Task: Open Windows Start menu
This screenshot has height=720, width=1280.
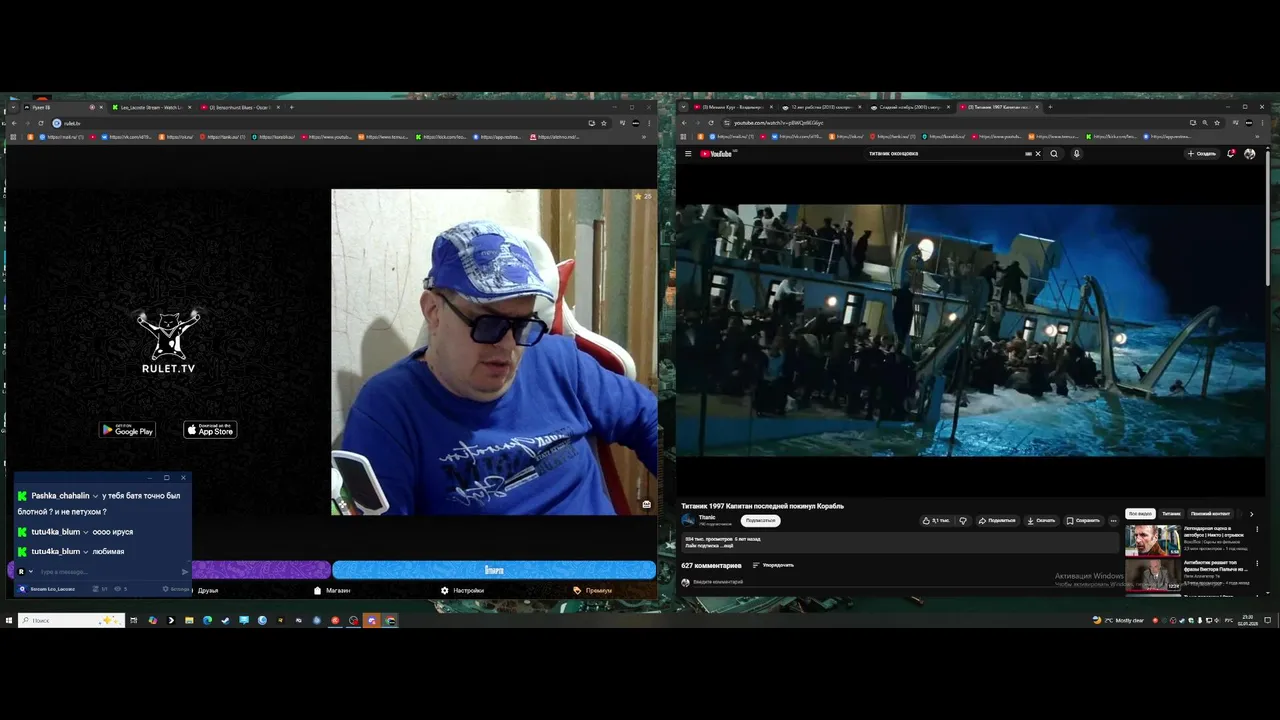Action: pos(8,620)
